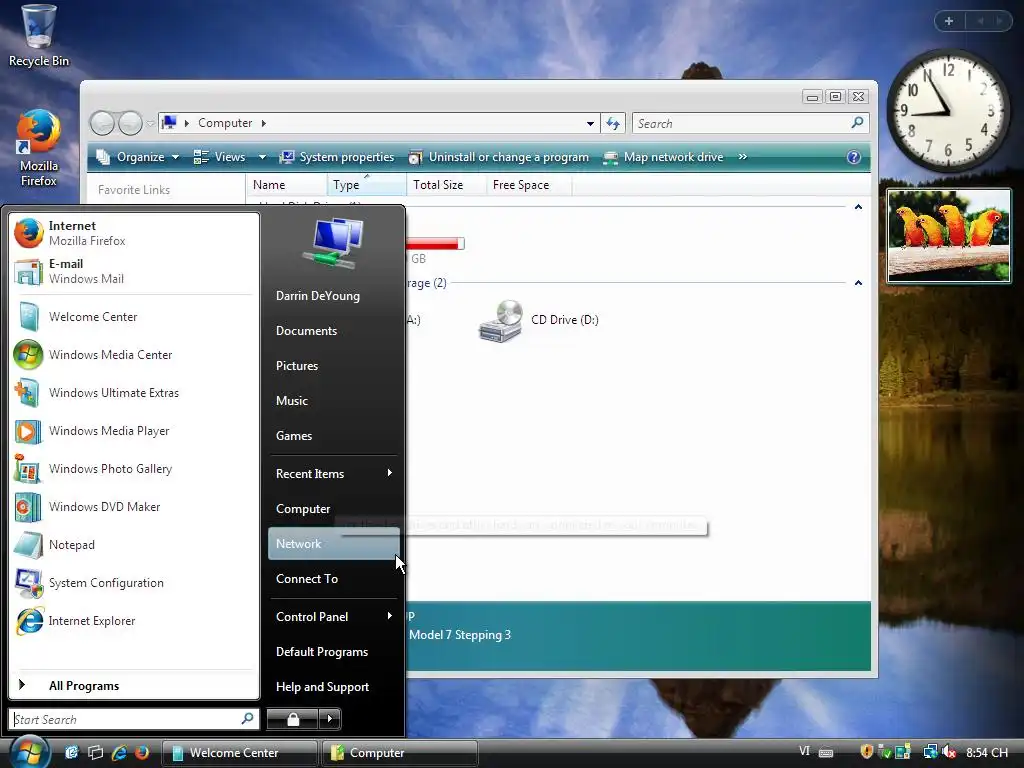
Task: Launch Windows DVD Maker
Action: click(x=134, y=507)
